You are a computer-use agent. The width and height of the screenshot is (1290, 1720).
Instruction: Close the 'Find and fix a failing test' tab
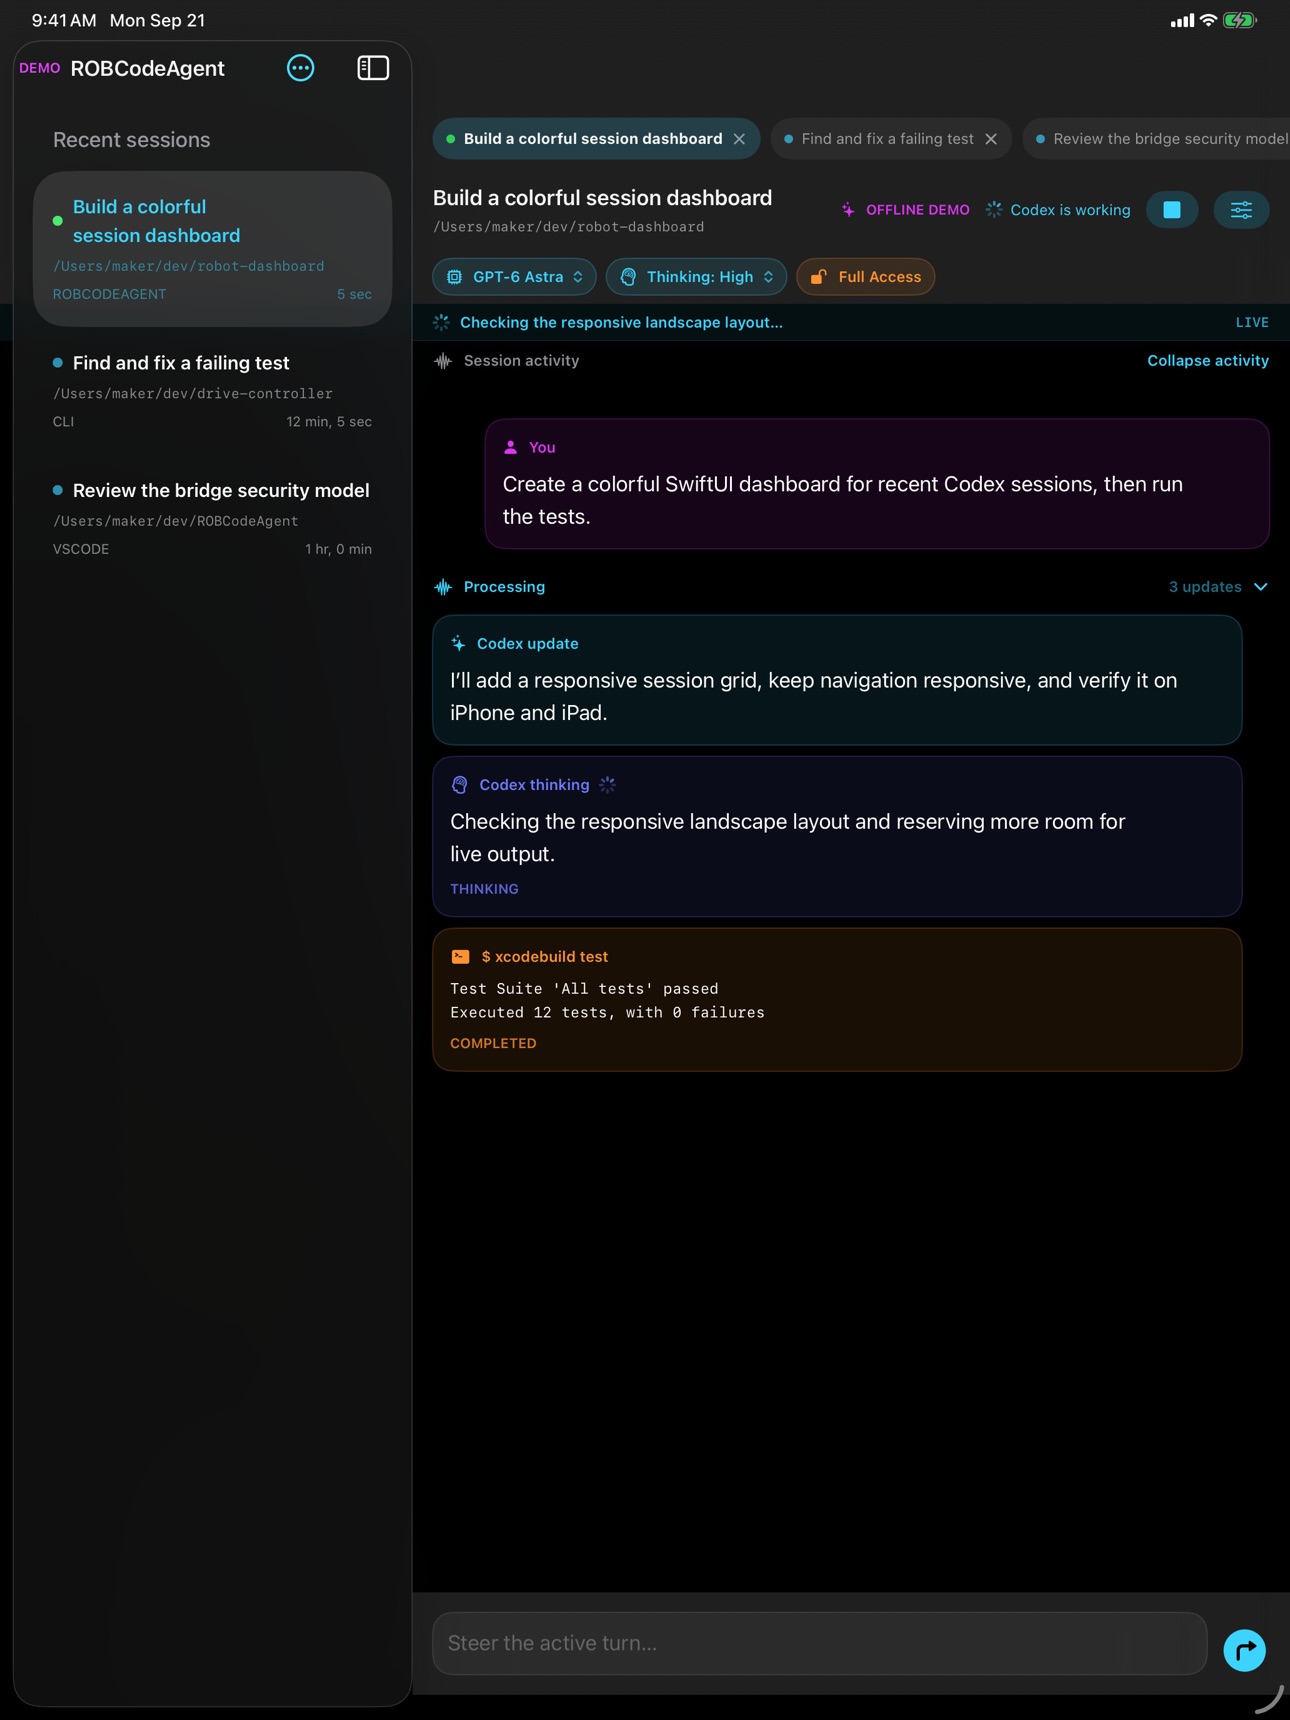pos(991,139)
